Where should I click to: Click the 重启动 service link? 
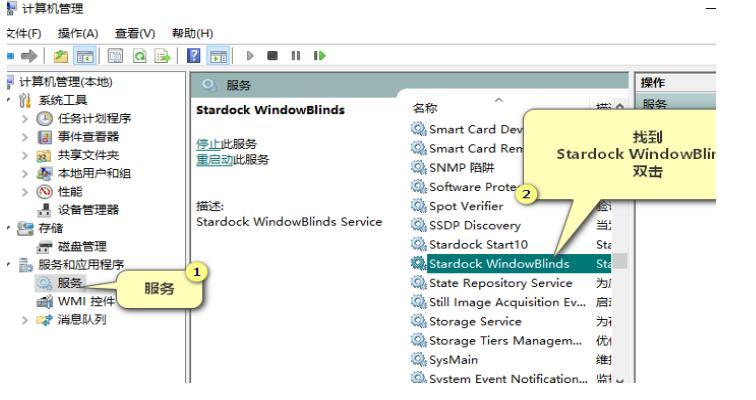point(215,160)
